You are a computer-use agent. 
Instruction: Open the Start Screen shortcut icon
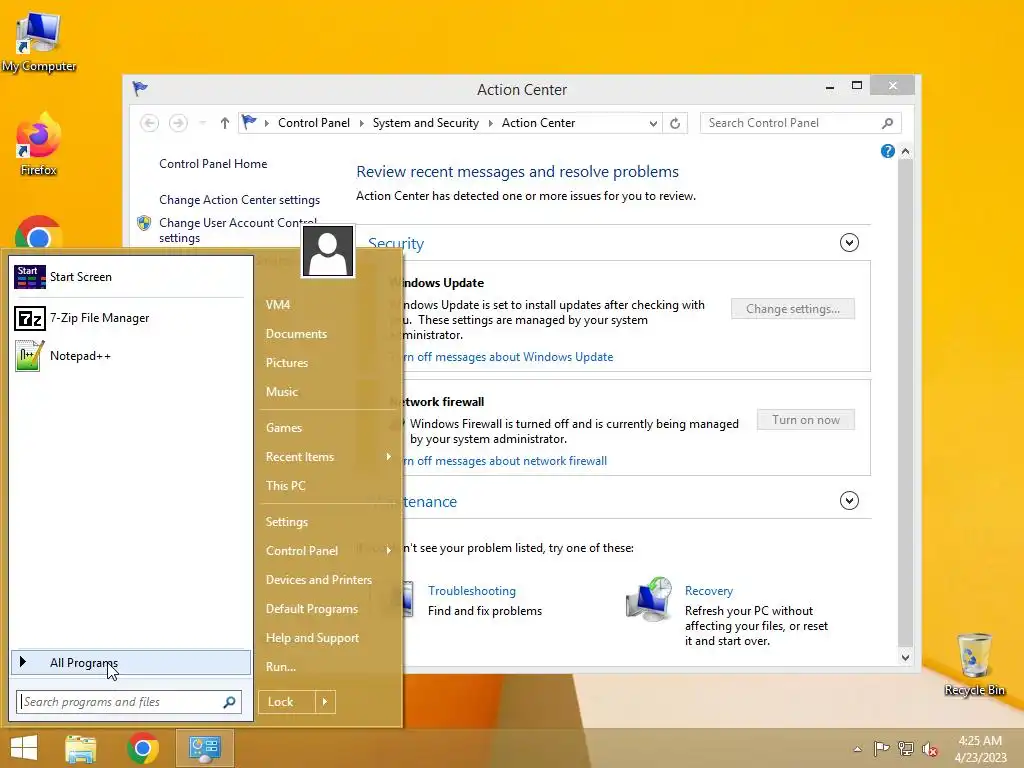click(x=29, y=277)
